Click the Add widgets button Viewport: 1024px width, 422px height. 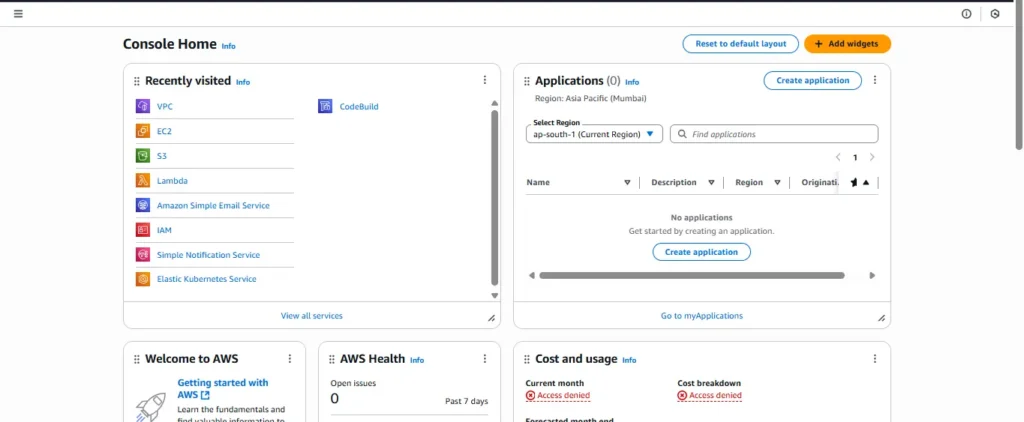click(847, 44)
